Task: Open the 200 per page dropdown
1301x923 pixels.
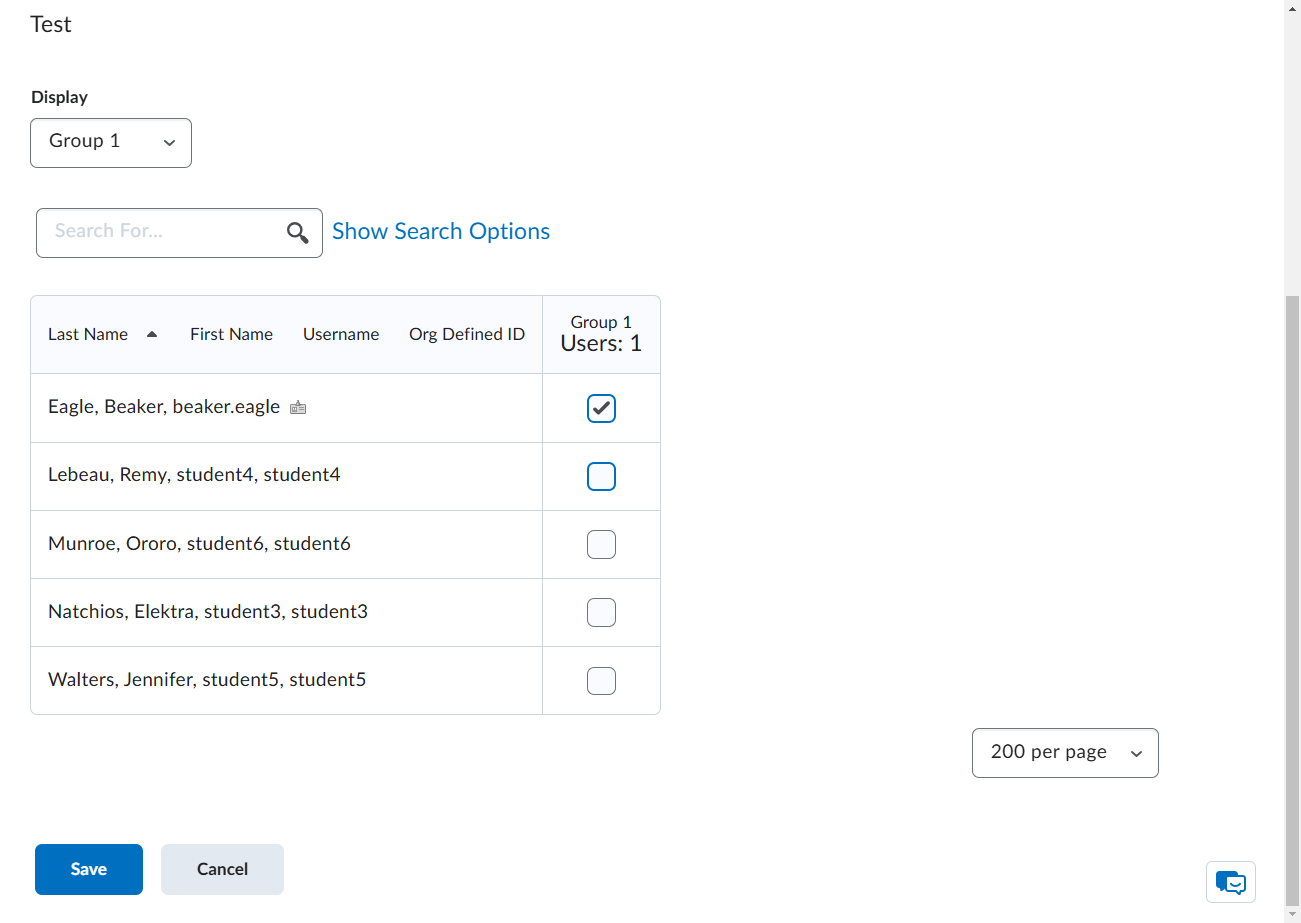Action: click(1065, 753)
